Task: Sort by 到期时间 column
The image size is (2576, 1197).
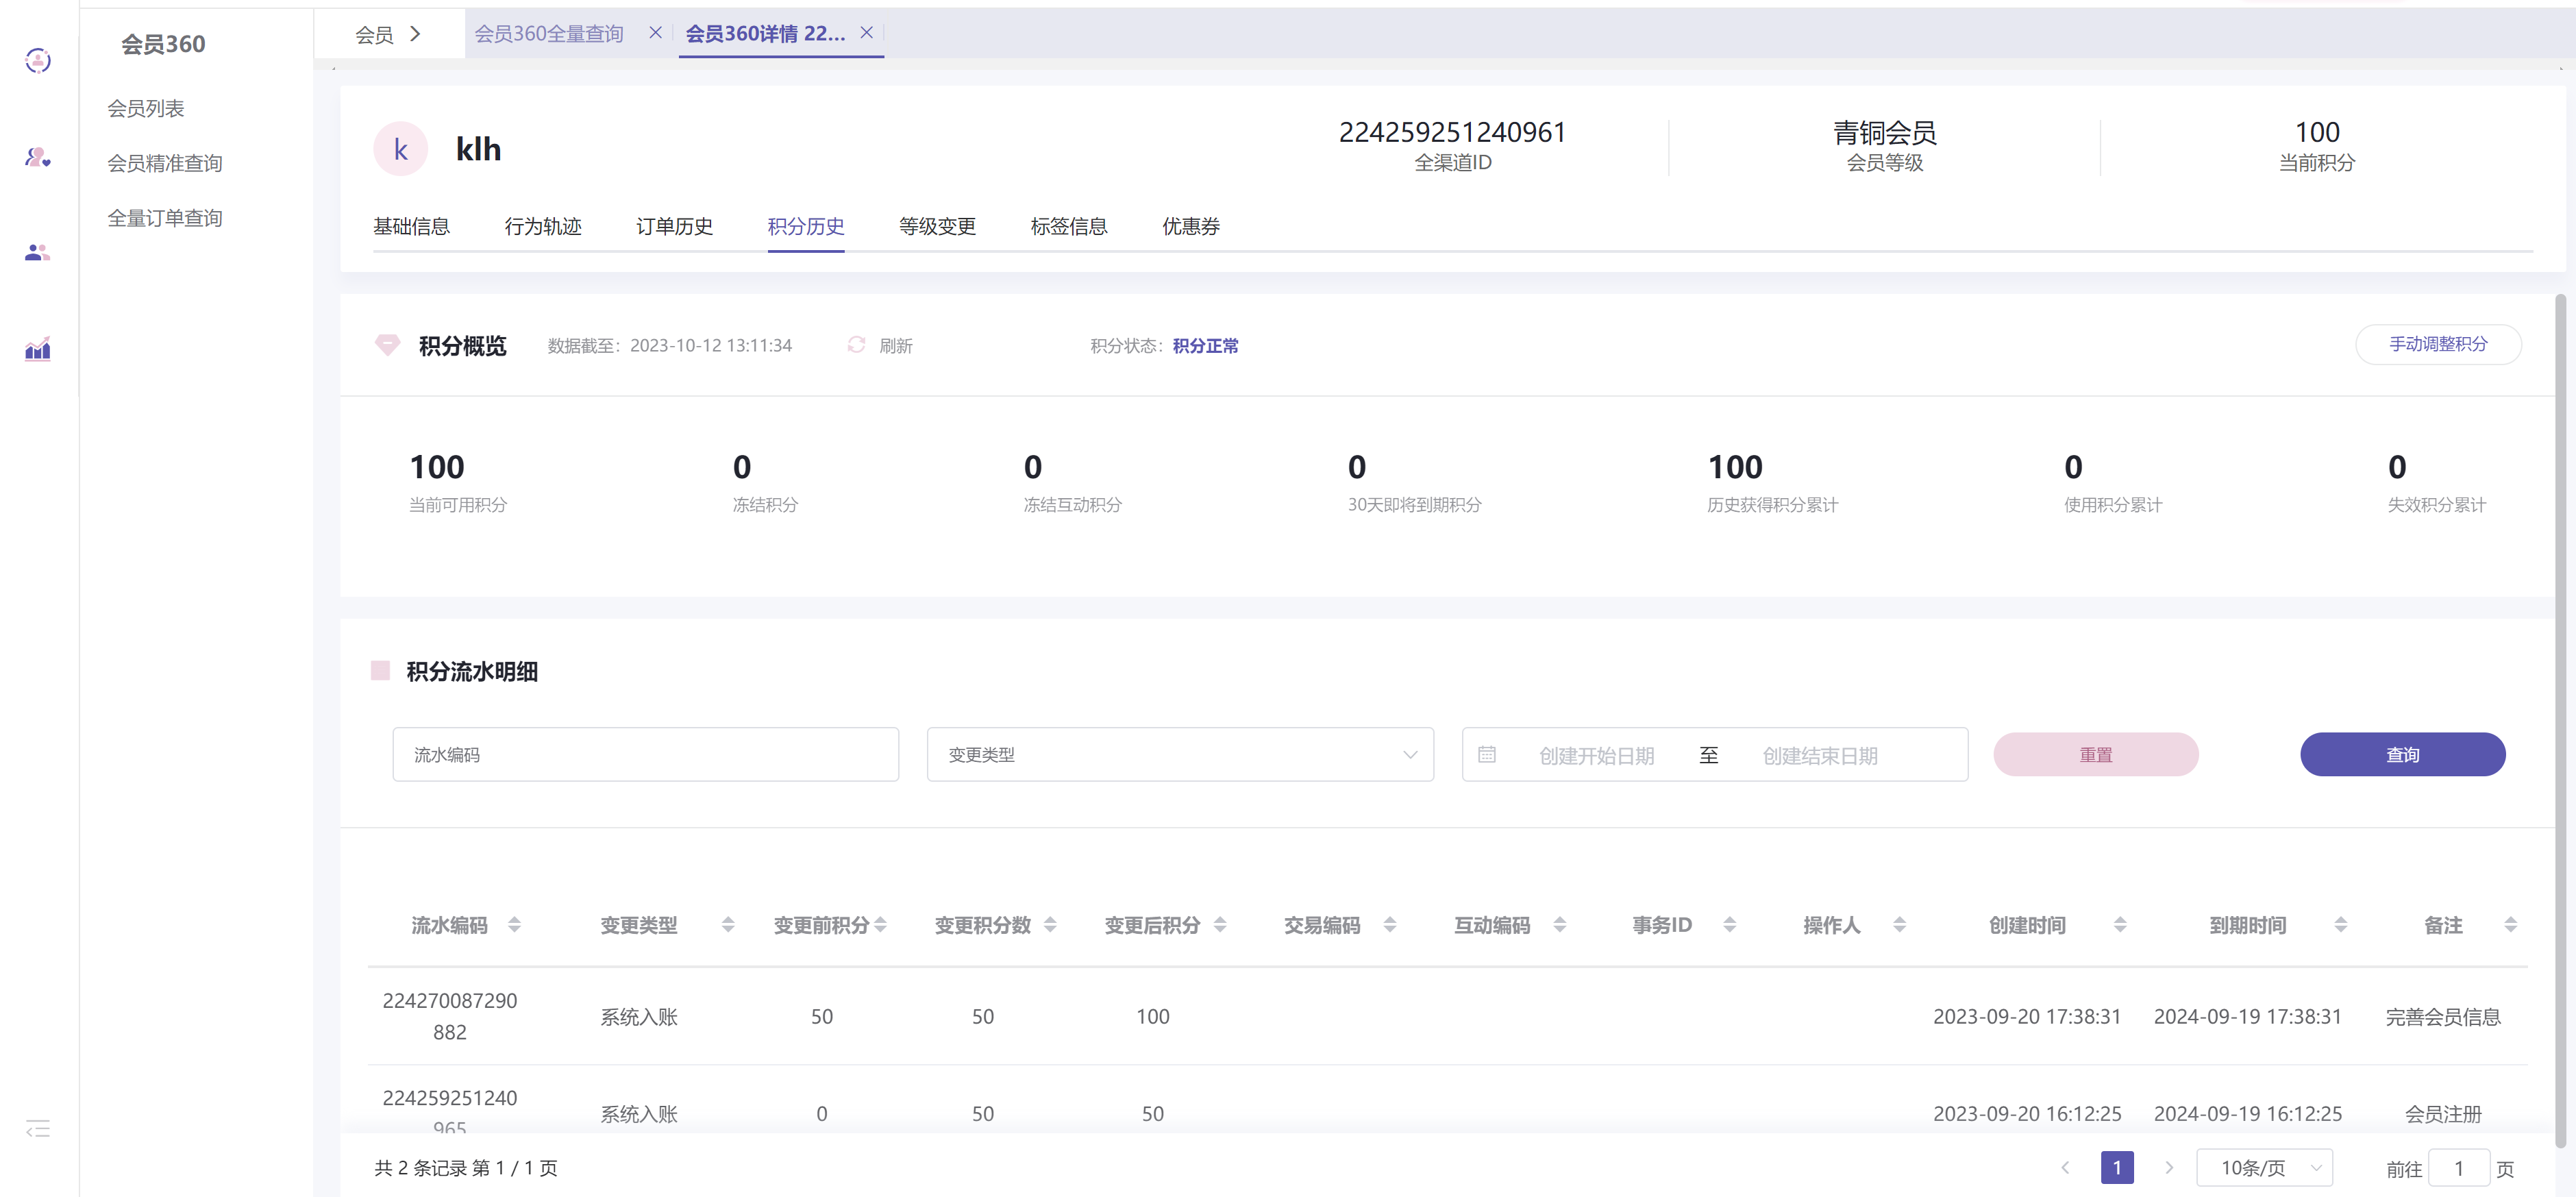Action: tap(2341, 925)
